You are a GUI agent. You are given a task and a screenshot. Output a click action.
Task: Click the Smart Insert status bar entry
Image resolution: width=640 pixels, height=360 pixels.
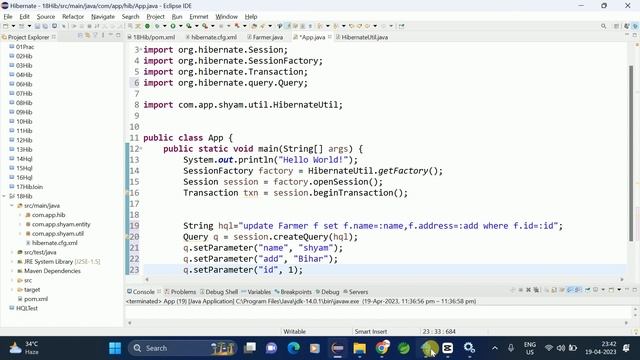tap(371, 331)
